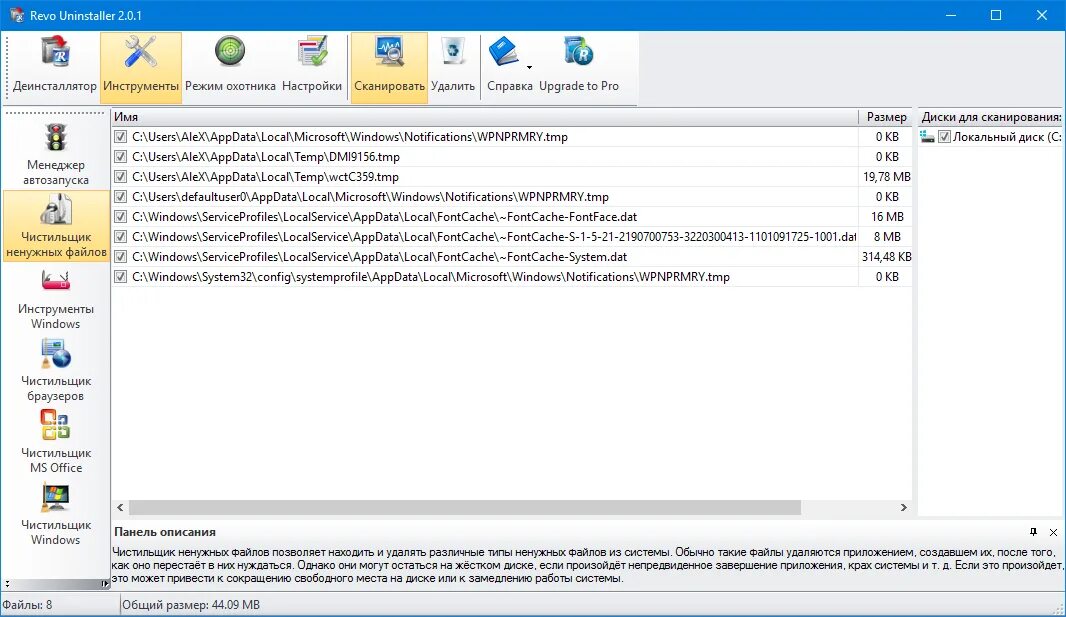1066x617 pixels.
Task: Uncheck ~FontCache-System.dat checkbox
Action: pyautogui.click(x=120, y=257)
